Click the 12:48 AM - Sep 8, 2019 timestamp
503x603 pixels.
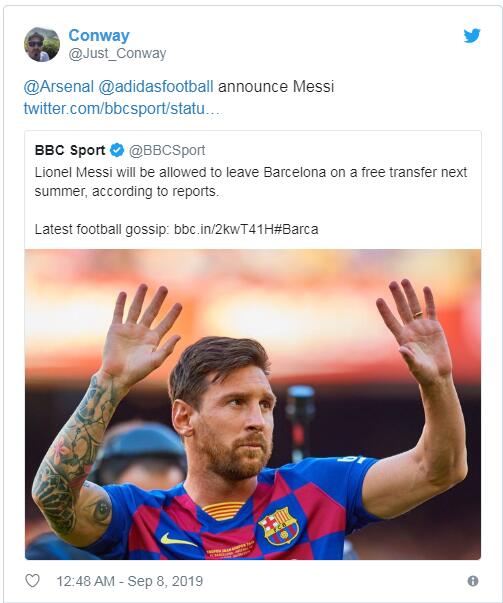[x=130, y=581]
